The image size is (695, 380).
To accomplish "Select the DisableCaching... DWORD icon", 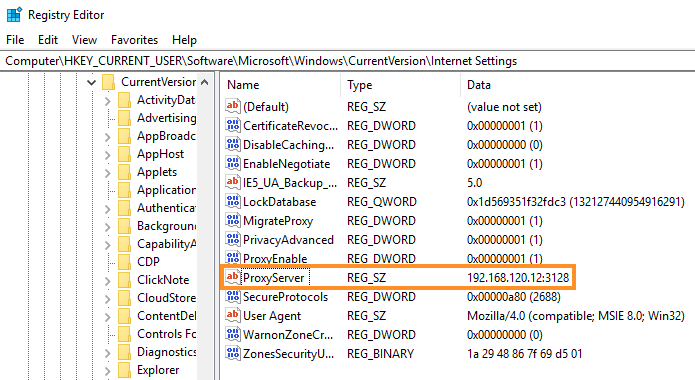I will 233,145.
